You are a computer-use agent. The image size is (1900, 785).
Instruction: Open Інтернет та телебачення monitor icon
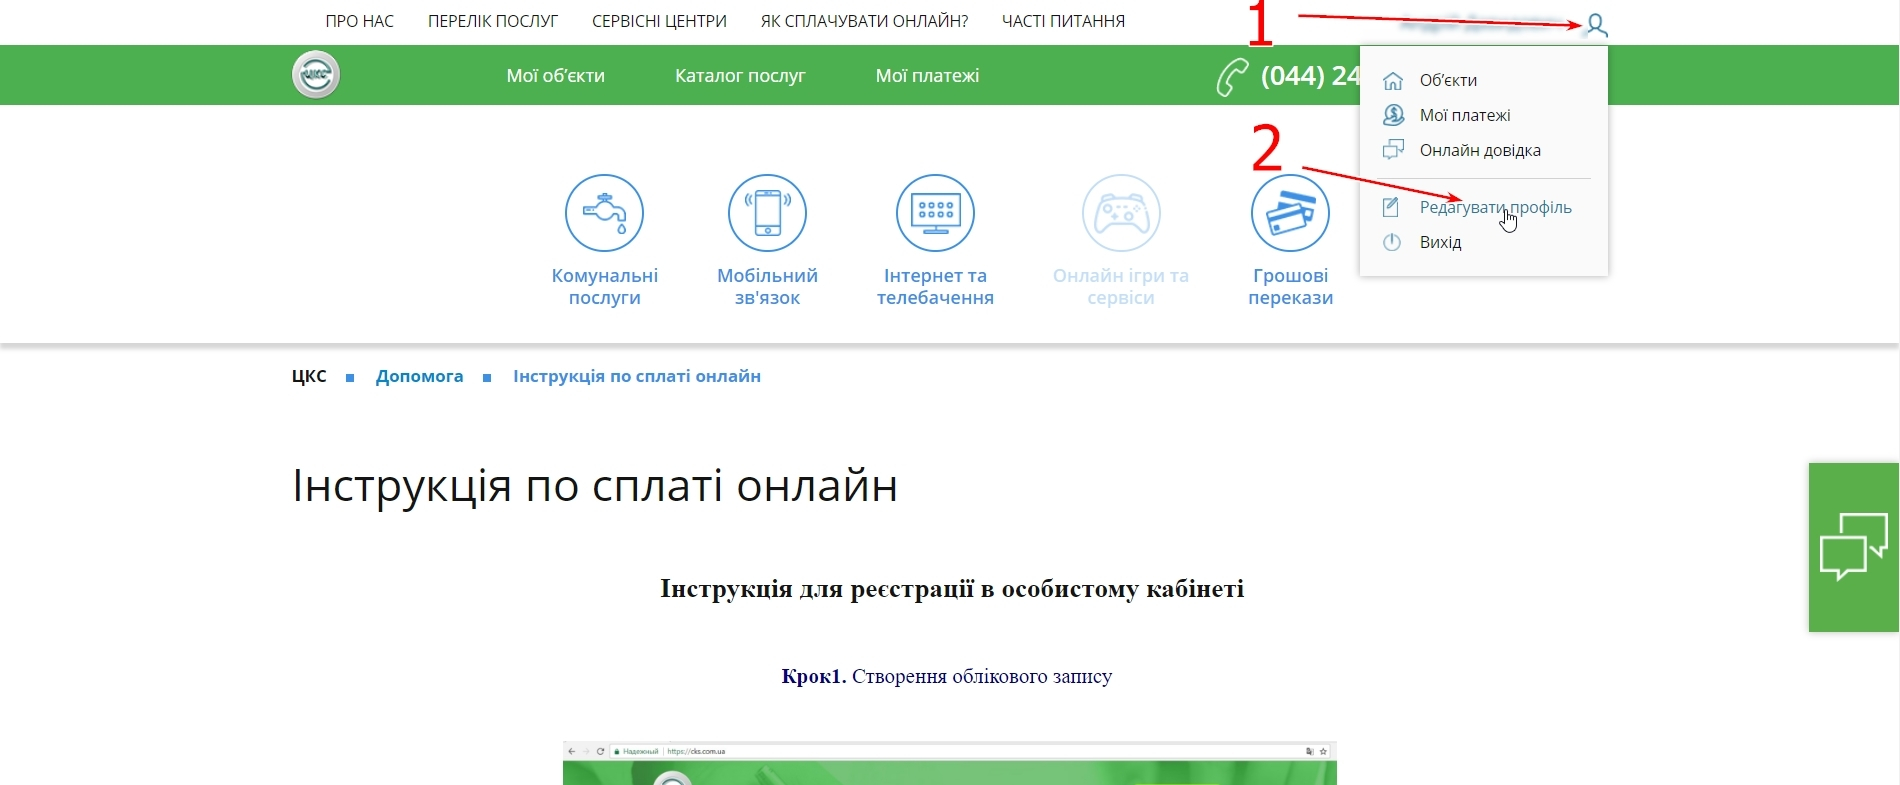click(935, 213)
